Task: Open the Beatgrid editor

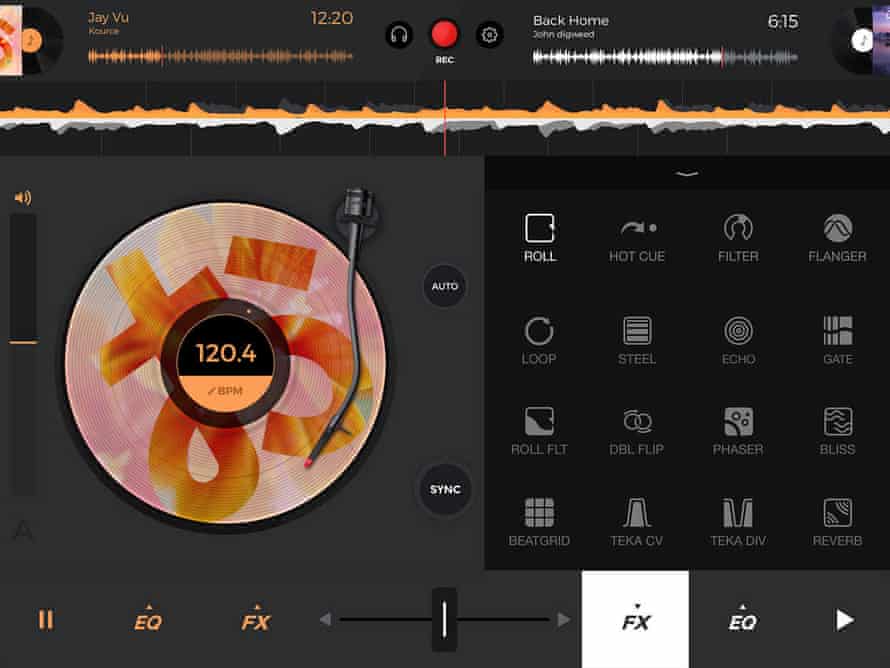Action: coord(539,513)
